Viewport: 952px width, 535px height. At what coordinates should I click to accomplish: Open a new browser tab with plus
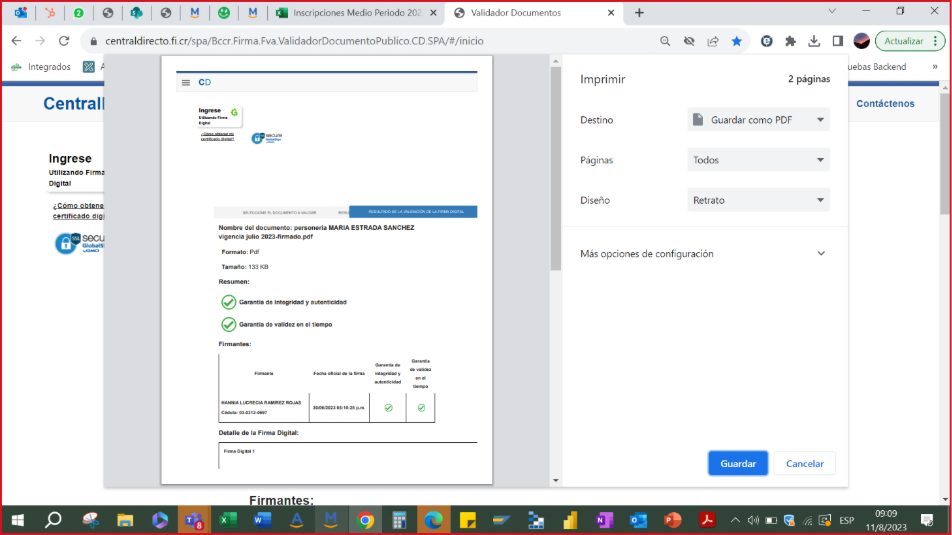tap(639, 13)
